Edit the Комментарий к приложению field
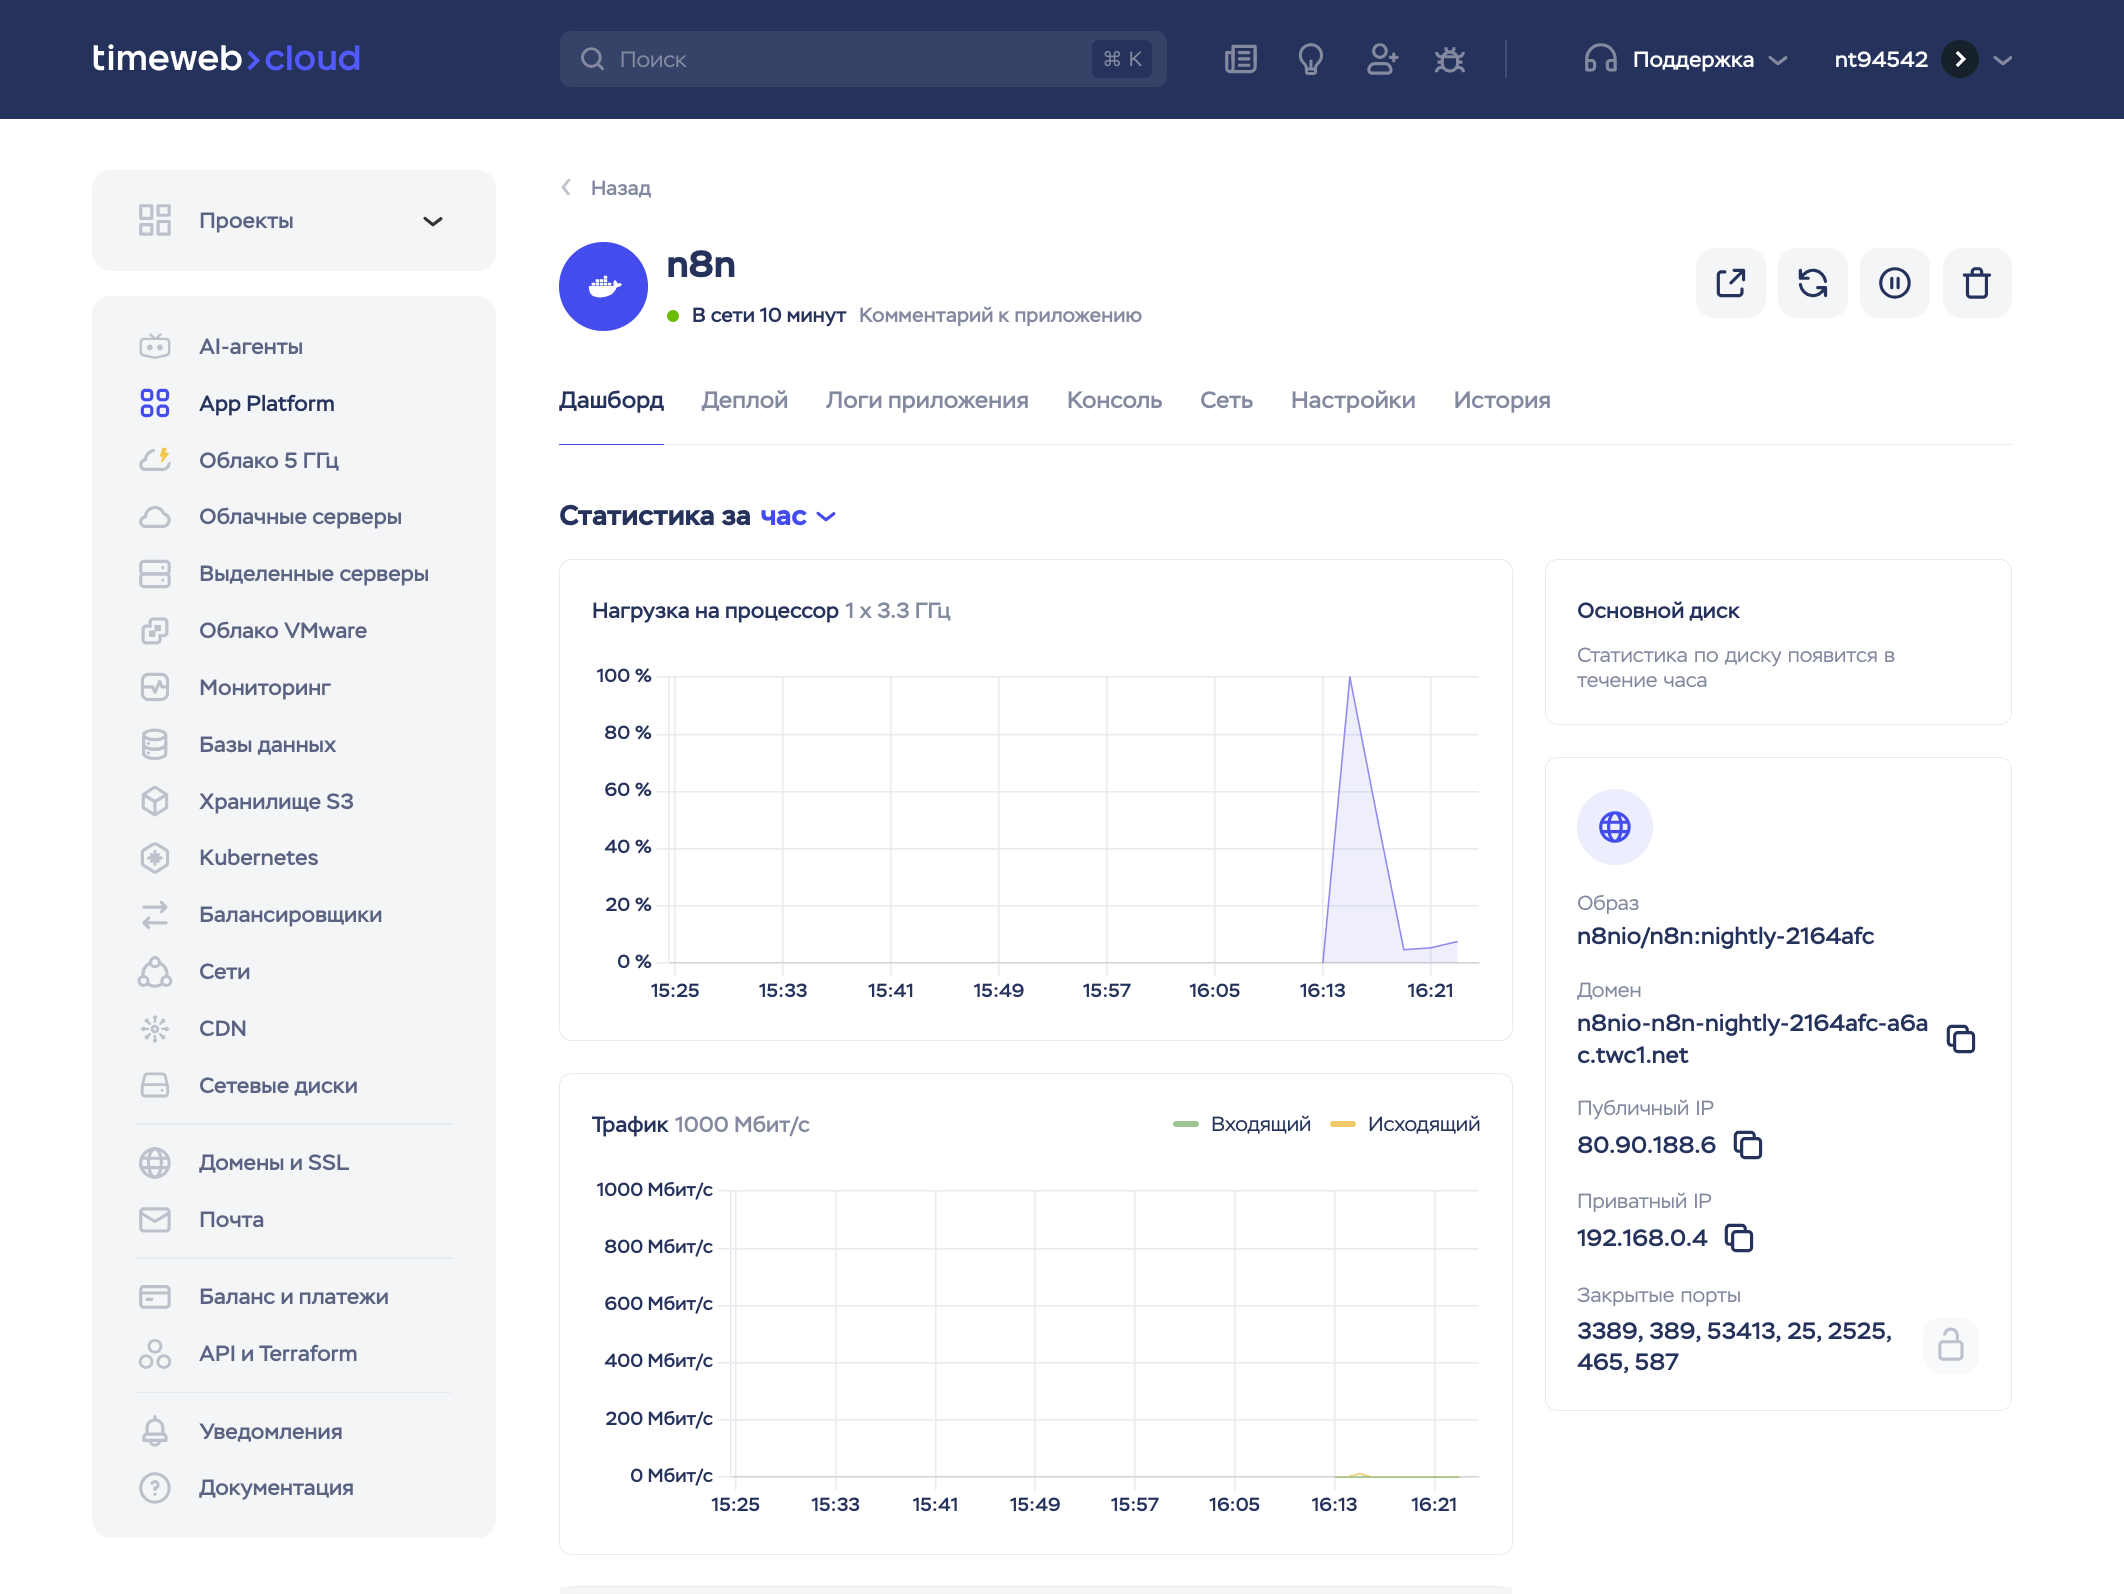2124x1594 pixels. 1000,316
